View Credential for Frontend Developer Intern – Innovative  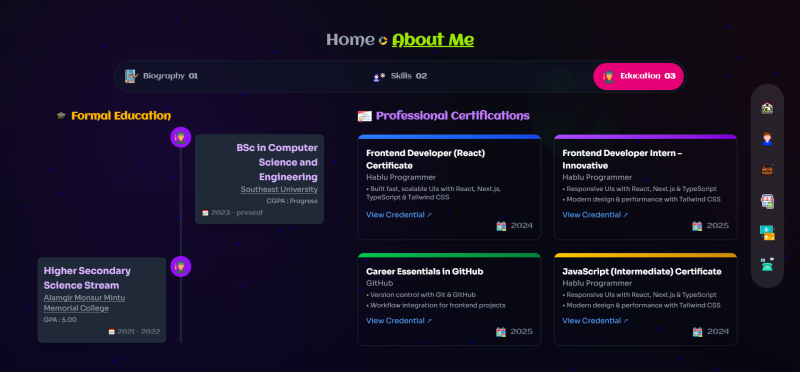[595, 215]
